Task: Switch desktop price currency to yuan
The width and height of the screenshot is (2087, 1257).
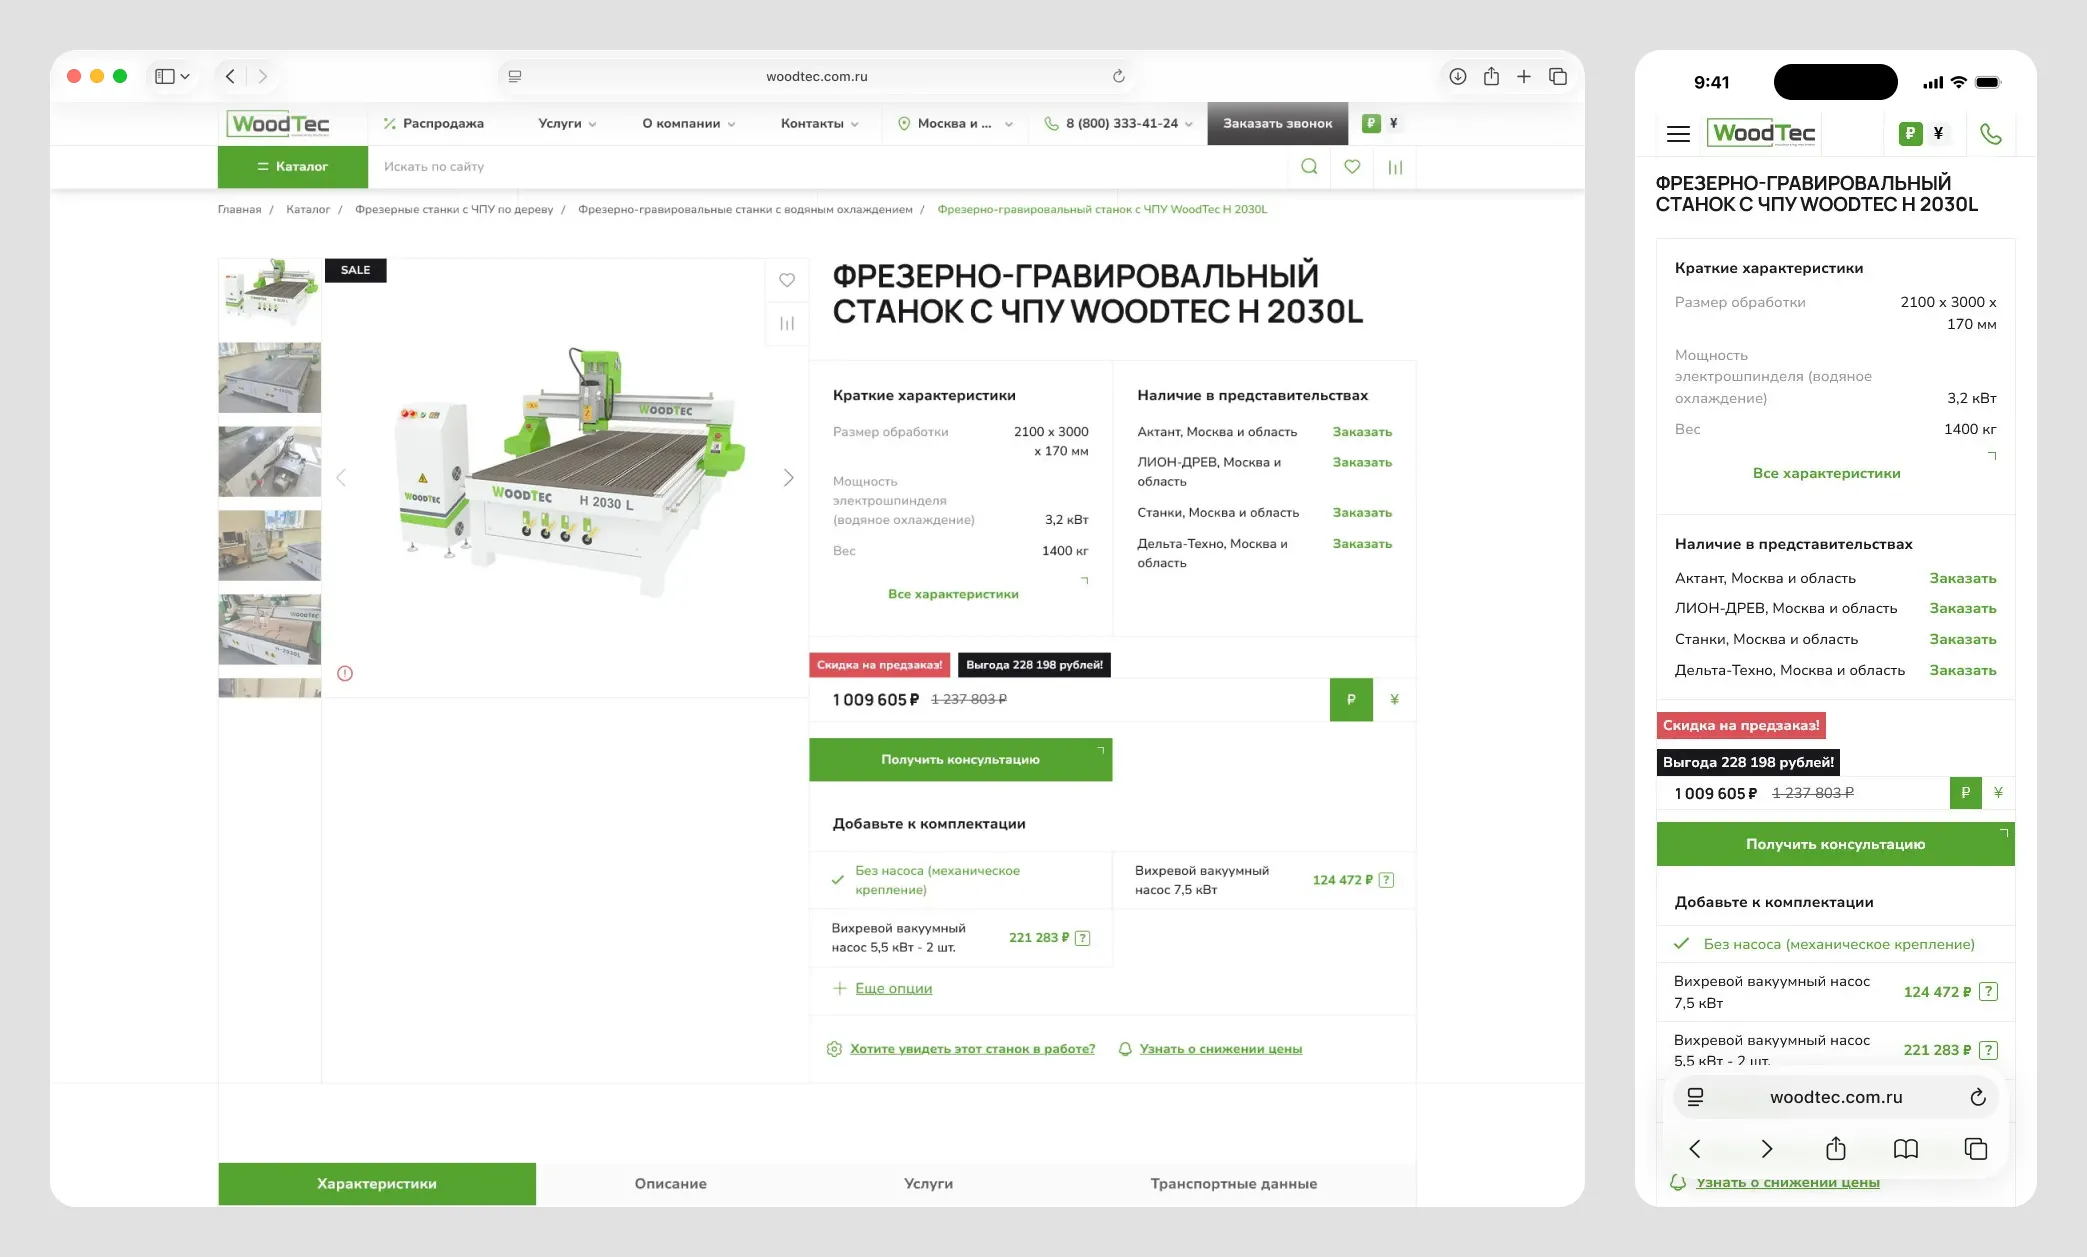Action: [x=1394, y=700]
